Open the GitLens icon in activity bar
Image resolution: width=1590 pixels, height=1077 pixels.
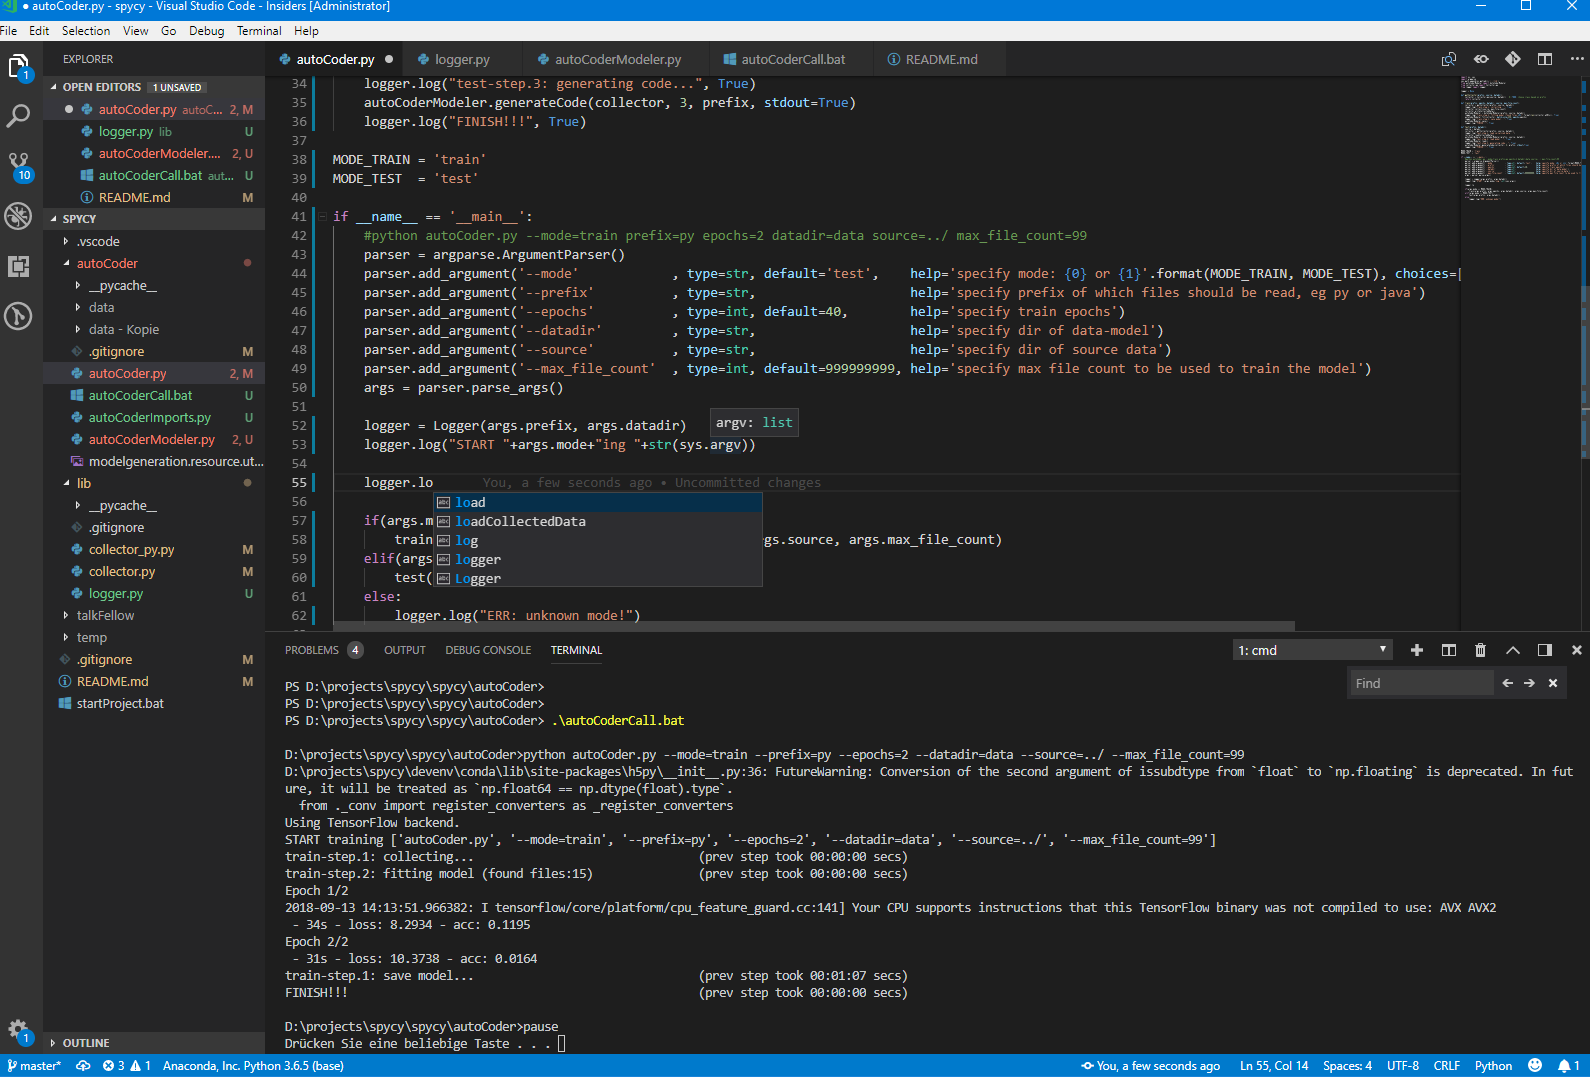19,316
